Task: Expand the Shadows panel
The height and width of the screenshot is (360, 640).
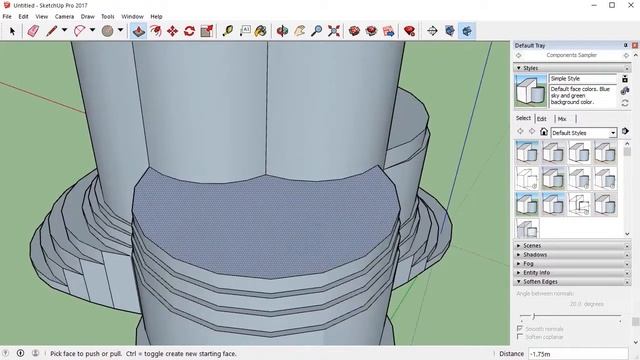Action: click(571, 255)
